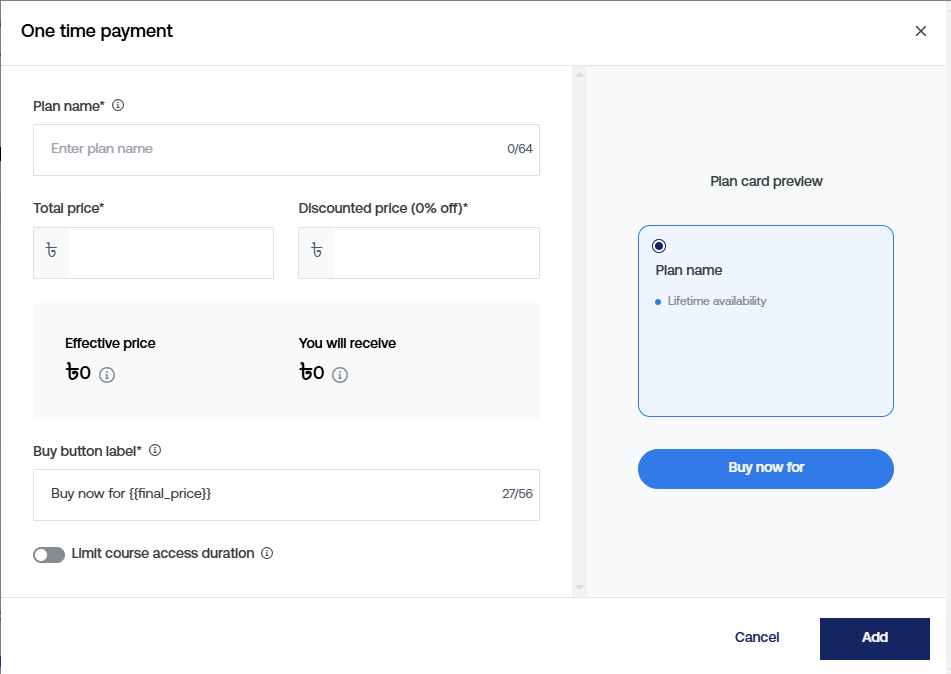Click the Buy now for preview button
This screenshot has width=951, height=674.
coord(765,468)
